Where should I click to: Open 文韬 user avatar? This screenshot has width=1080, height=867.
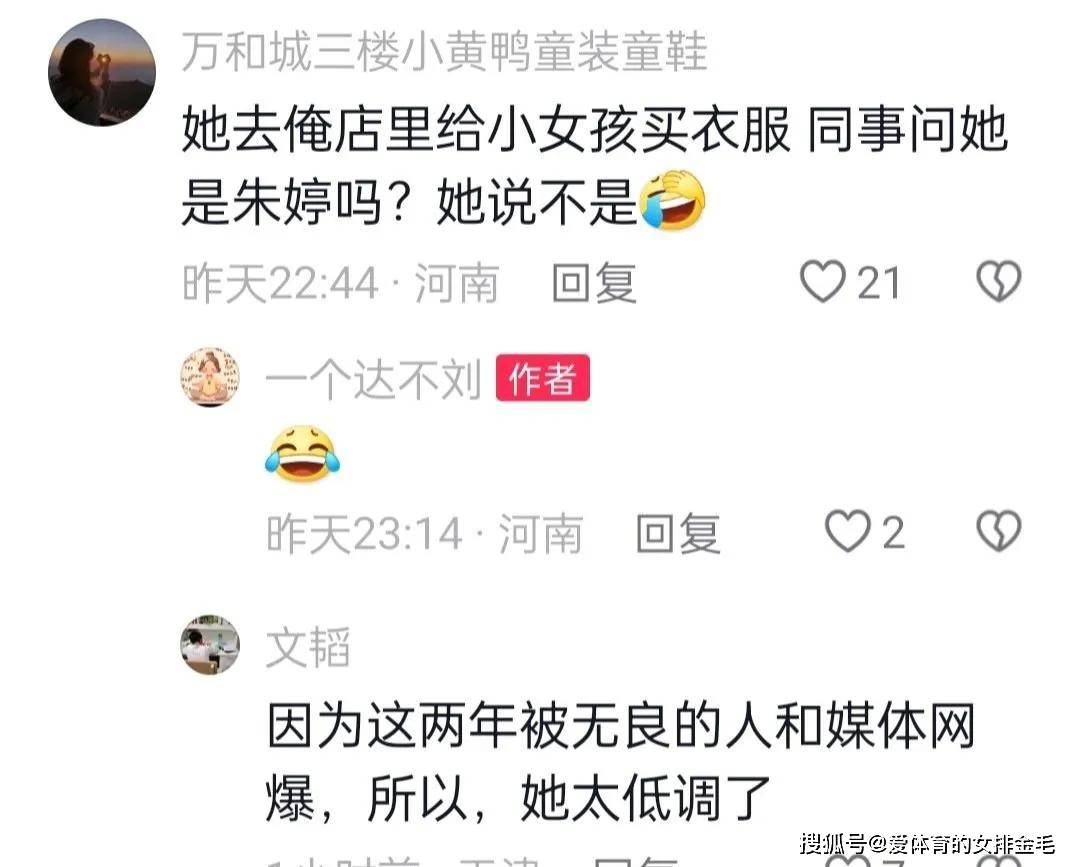coord(210,645)
